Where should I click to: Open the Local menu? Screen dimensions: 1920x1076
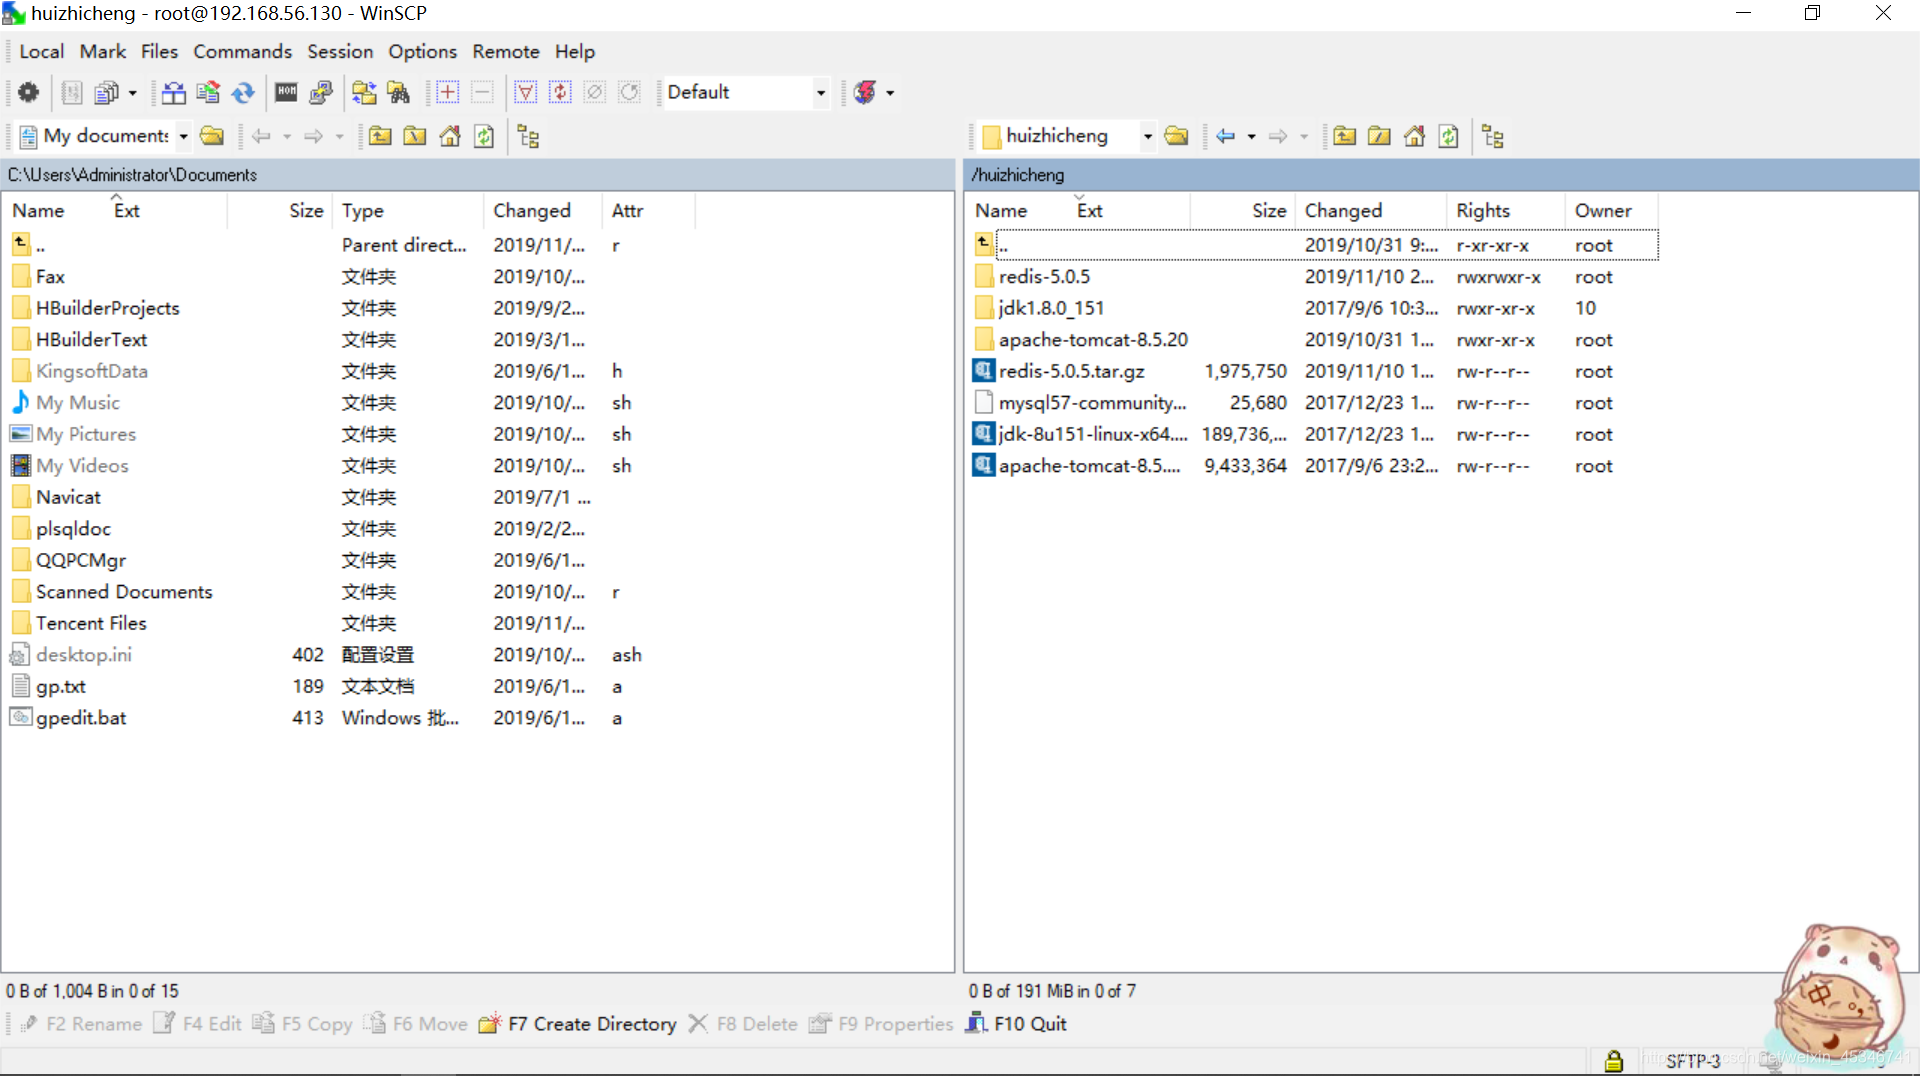coord(41,51)
